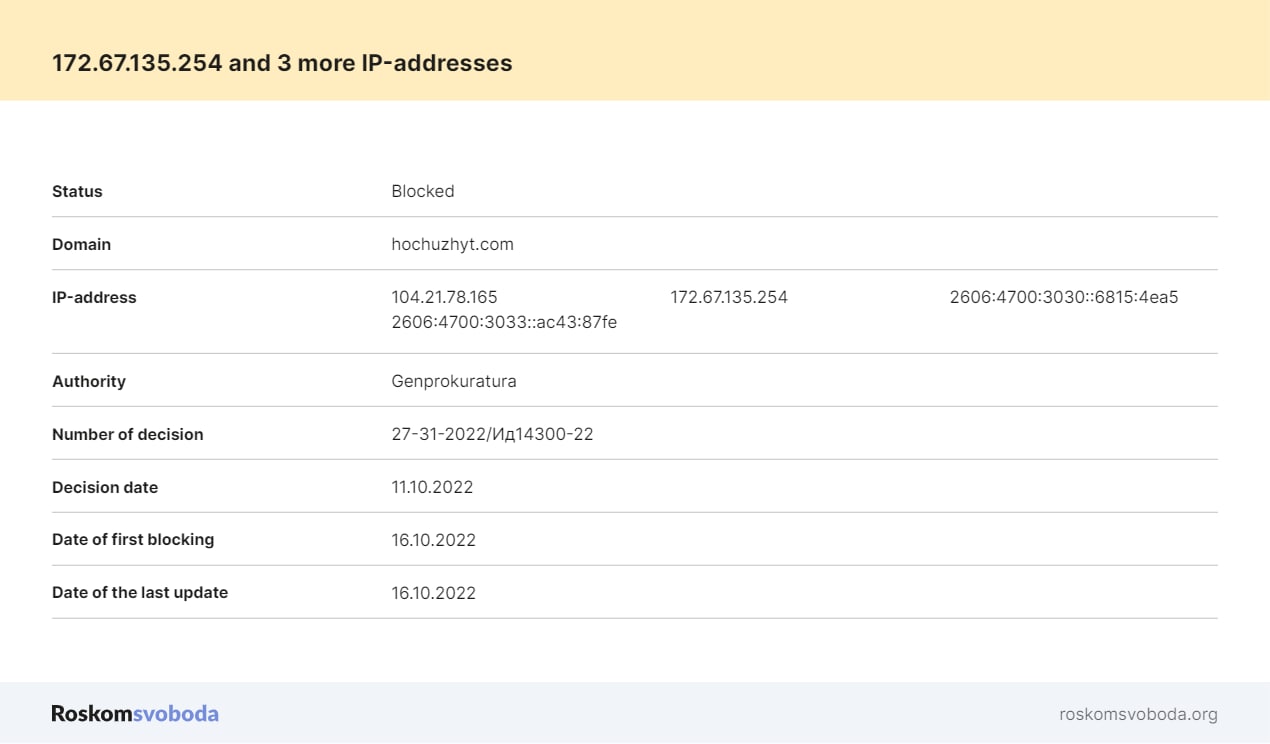The width and height of the screenshot is (1270, 744).
Task: Click the last update date value
Action: (433, 593)
